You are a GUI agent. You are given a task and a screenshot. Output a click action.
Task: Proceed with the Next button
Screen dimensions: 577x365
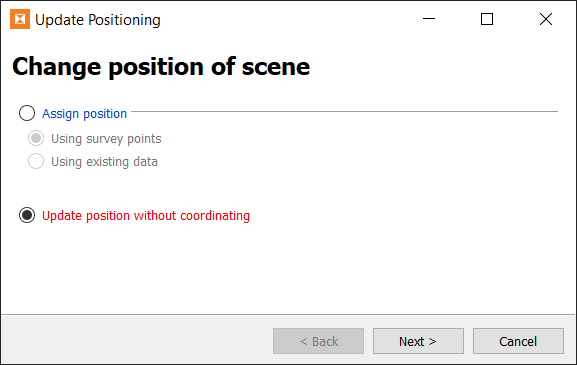[x=418, y=341]
